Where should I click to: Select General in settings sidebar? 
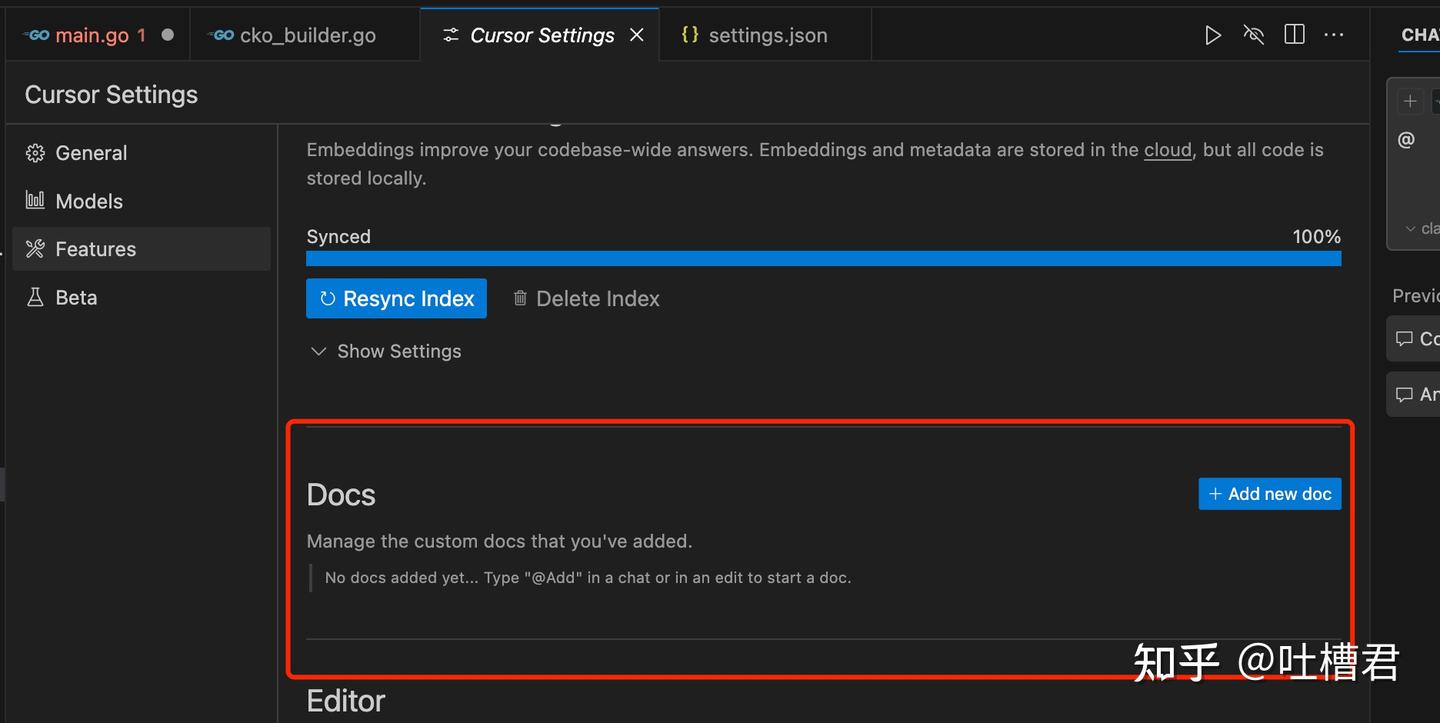(91, 153)
